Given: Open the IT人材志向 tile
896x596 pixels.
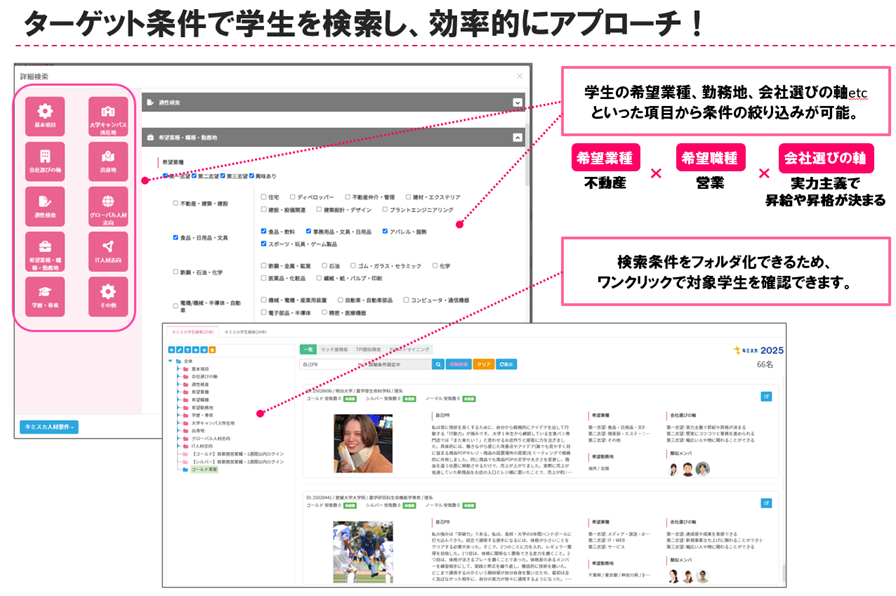Looking at the screenshot, I should [x=108, y=252].
